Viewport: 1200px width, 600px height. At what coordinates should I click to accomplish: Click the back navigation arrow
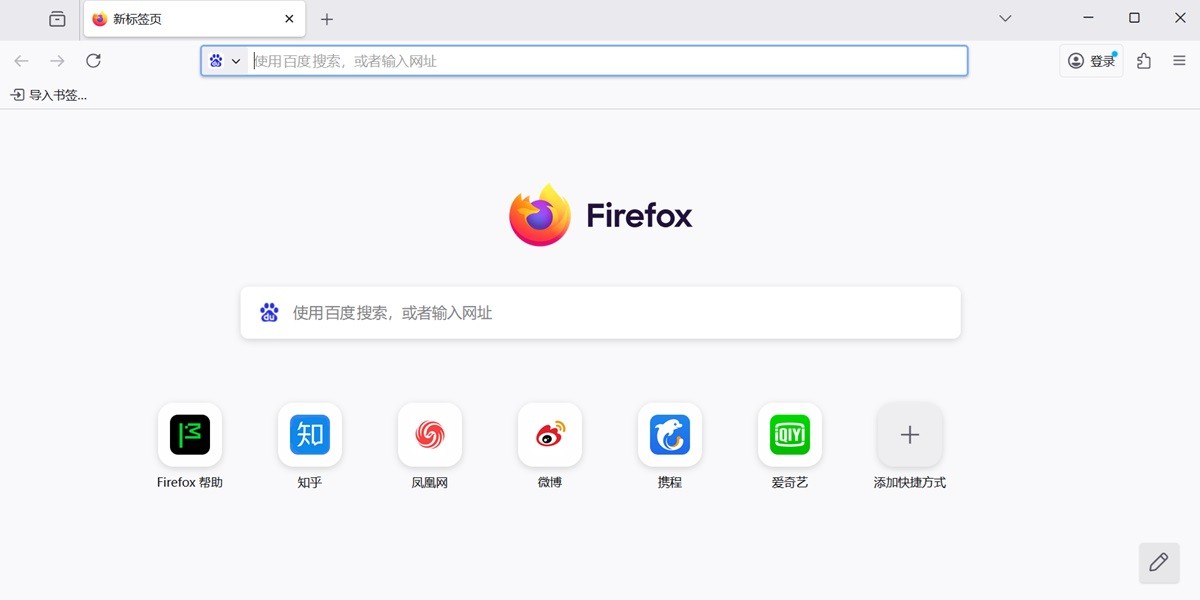(22, 61)
